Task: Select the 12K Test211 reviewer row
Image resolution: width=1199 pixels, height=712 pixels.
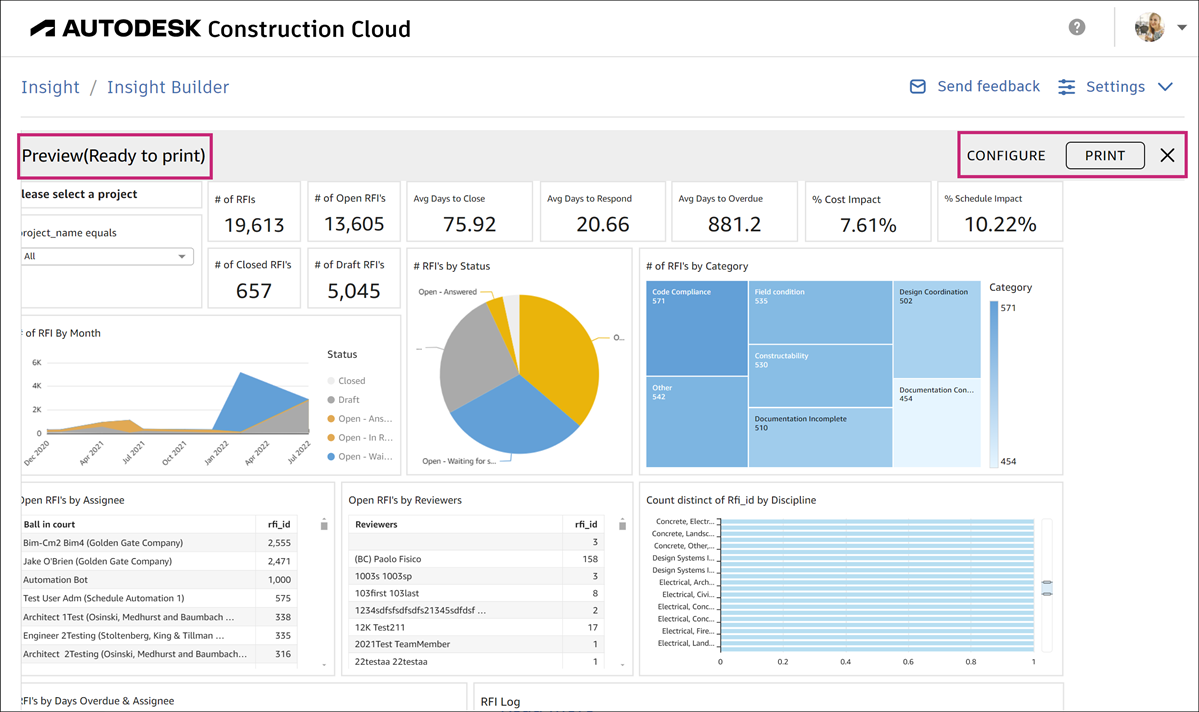Action: click(x=477, y=627)
